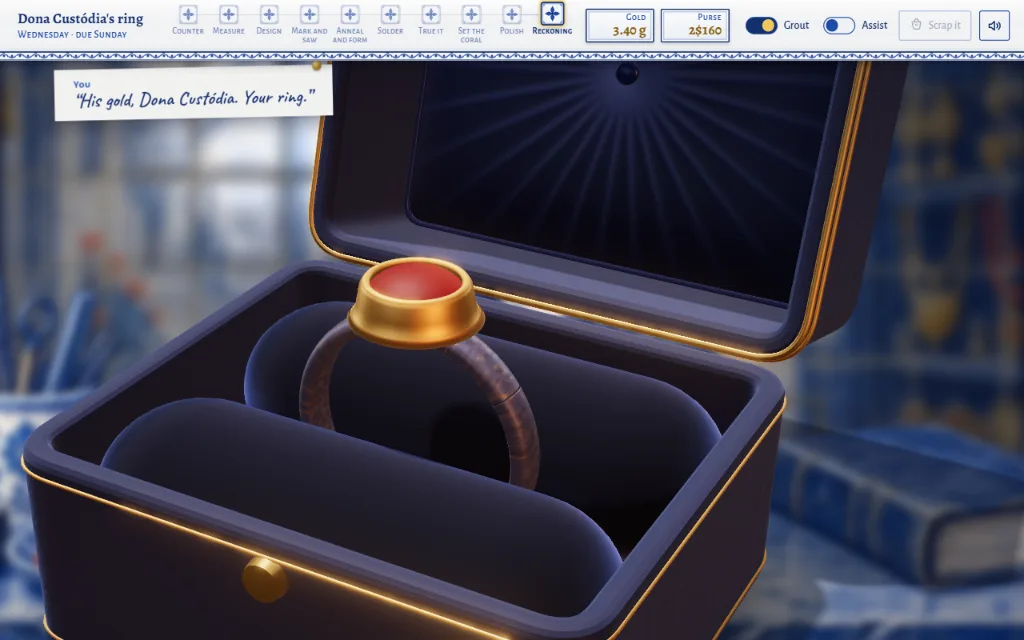The width and height of the screenshot is (1024, 640).
Task: Click the note "His gold, Dona Custódia. Your ring."
Action: tap(194, 93)
